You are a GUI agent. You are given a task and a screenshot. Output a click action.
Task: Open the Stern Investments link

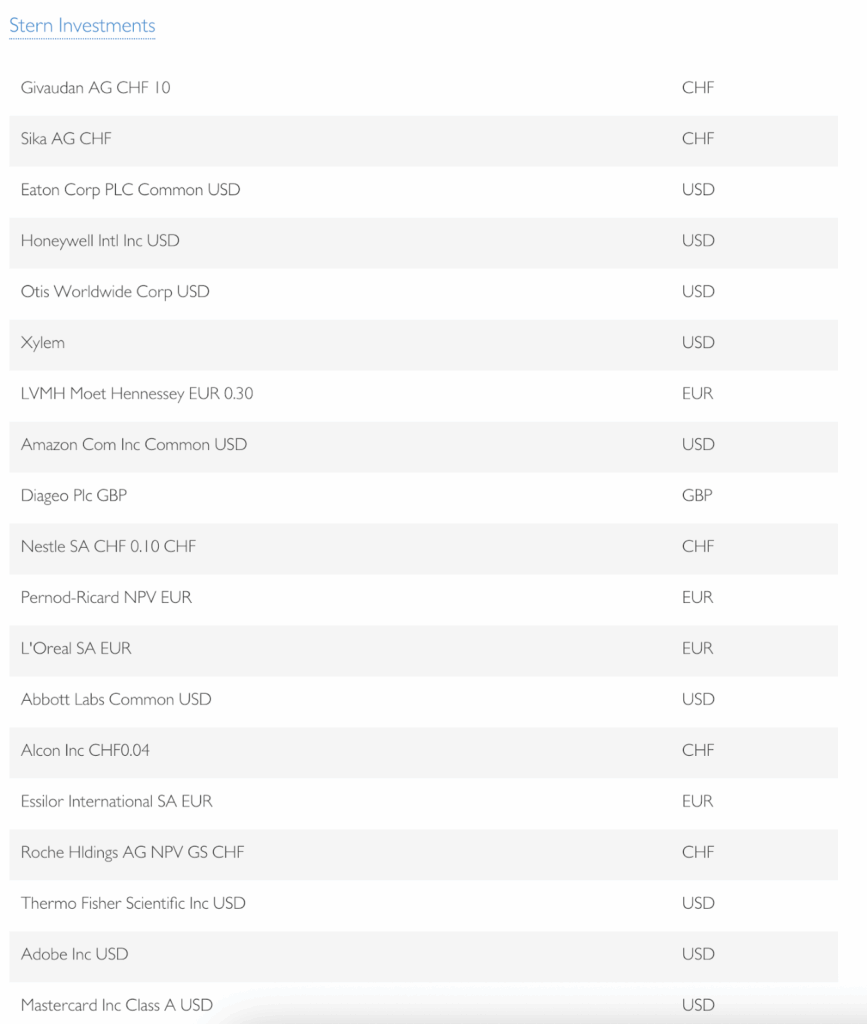(82, 26)
